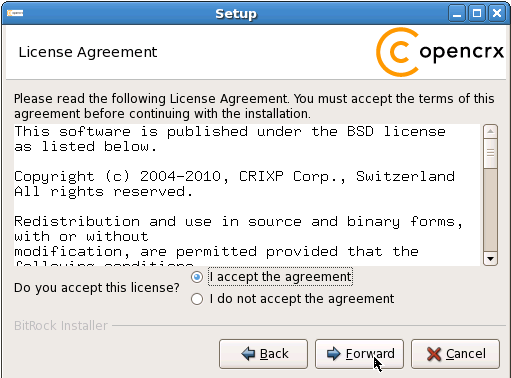The width and height of the screenshot is (511, 378).
Task: Click the Setup title bar text
Action: pos(236,14)
